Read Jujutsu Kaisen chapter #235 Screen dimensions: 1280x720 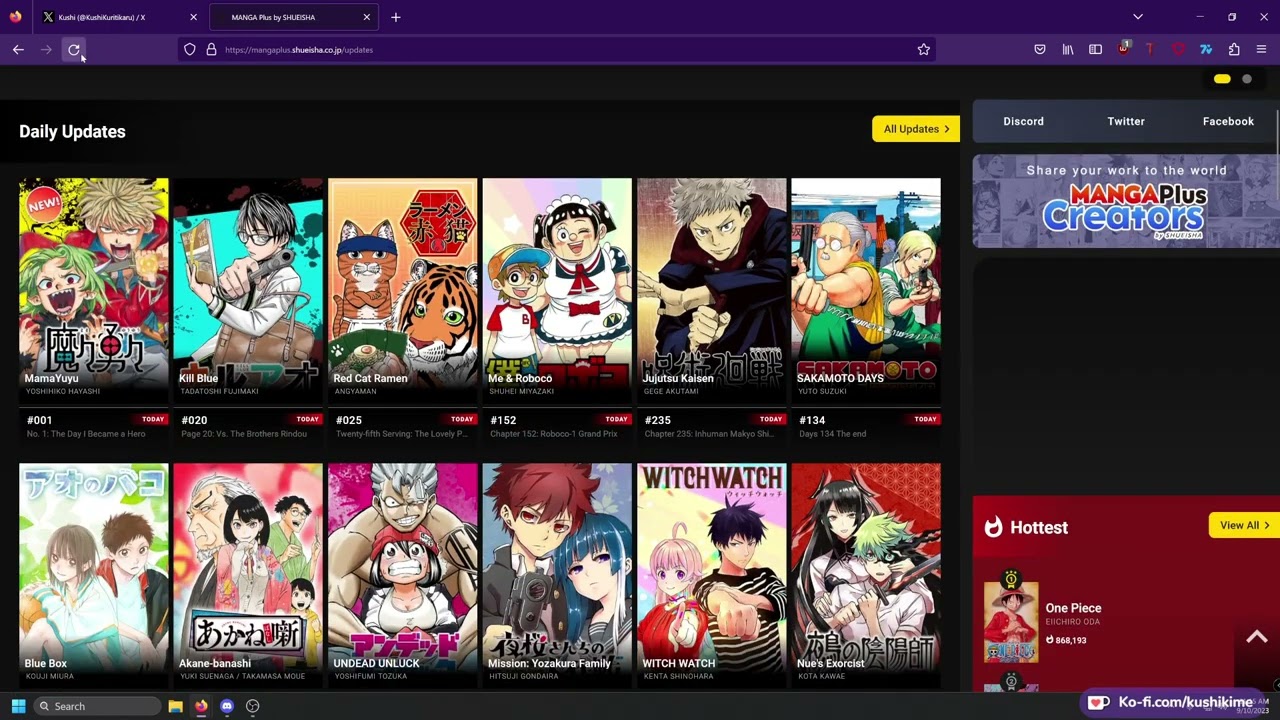[x=712, y=426]
